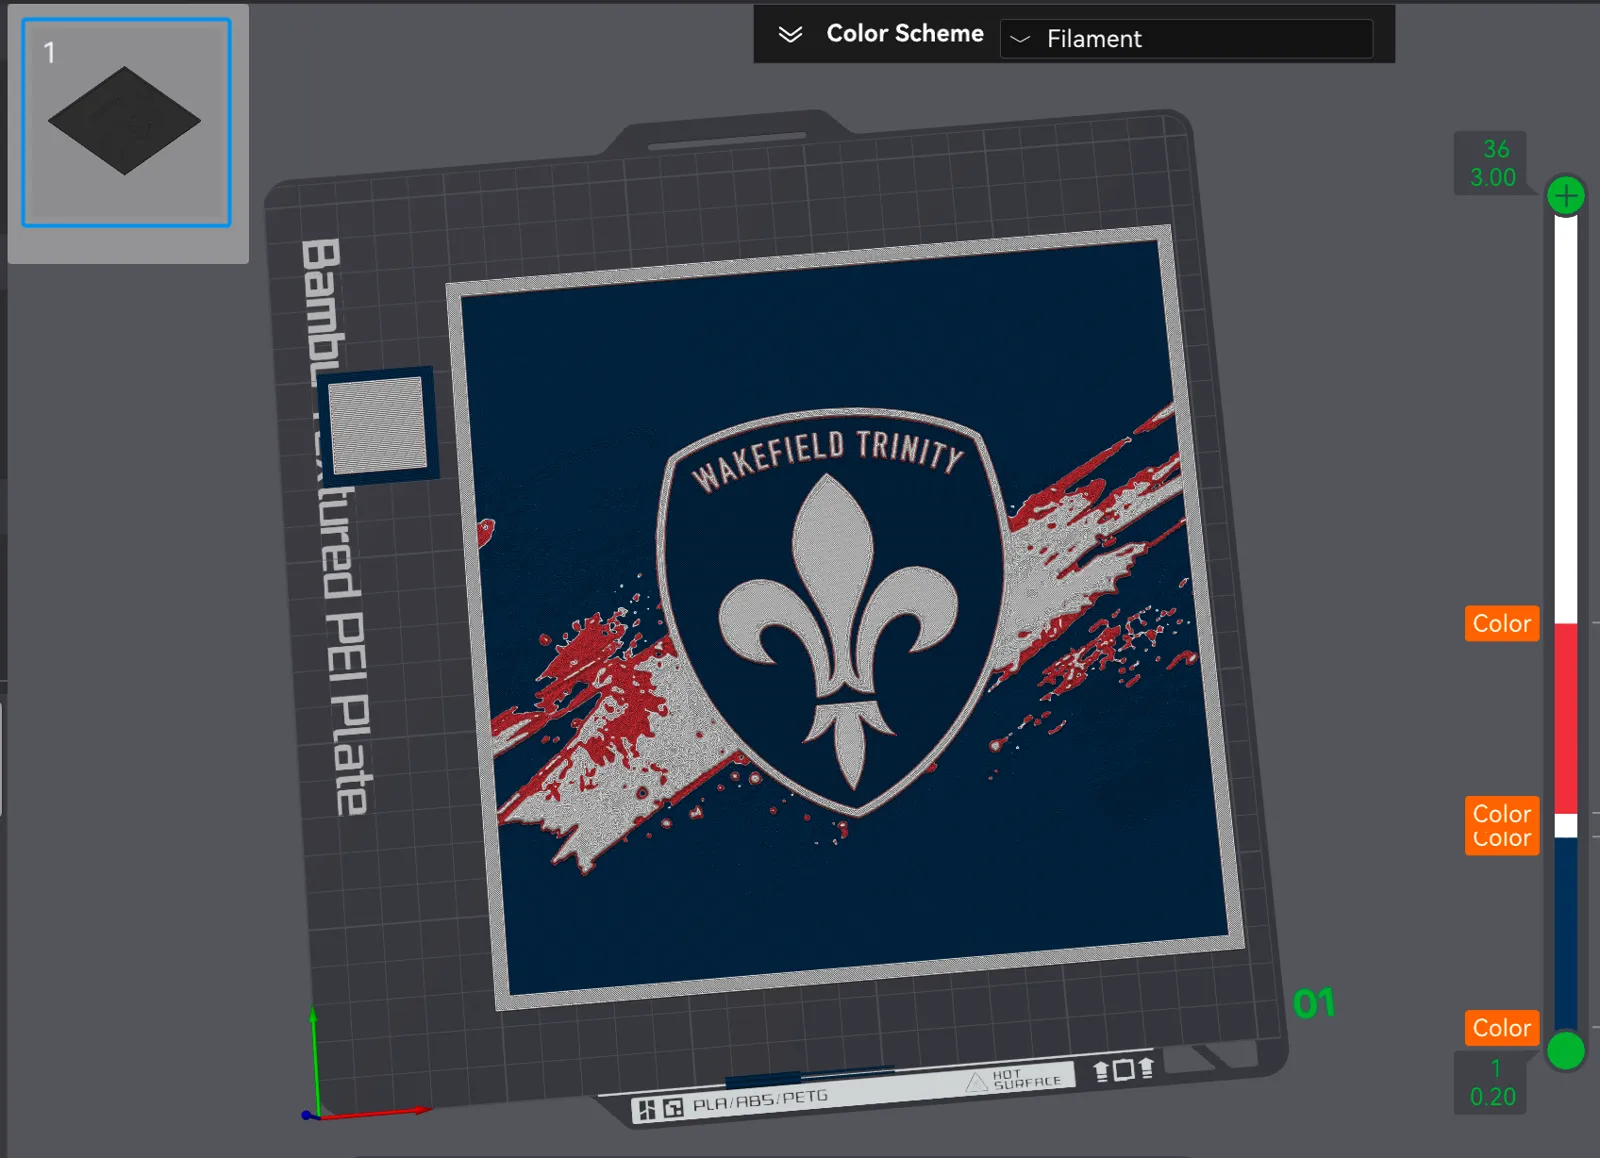The image size is (1600, 1158).
Task: Click the top Color change marker
Action: [x=1501, y=623]
